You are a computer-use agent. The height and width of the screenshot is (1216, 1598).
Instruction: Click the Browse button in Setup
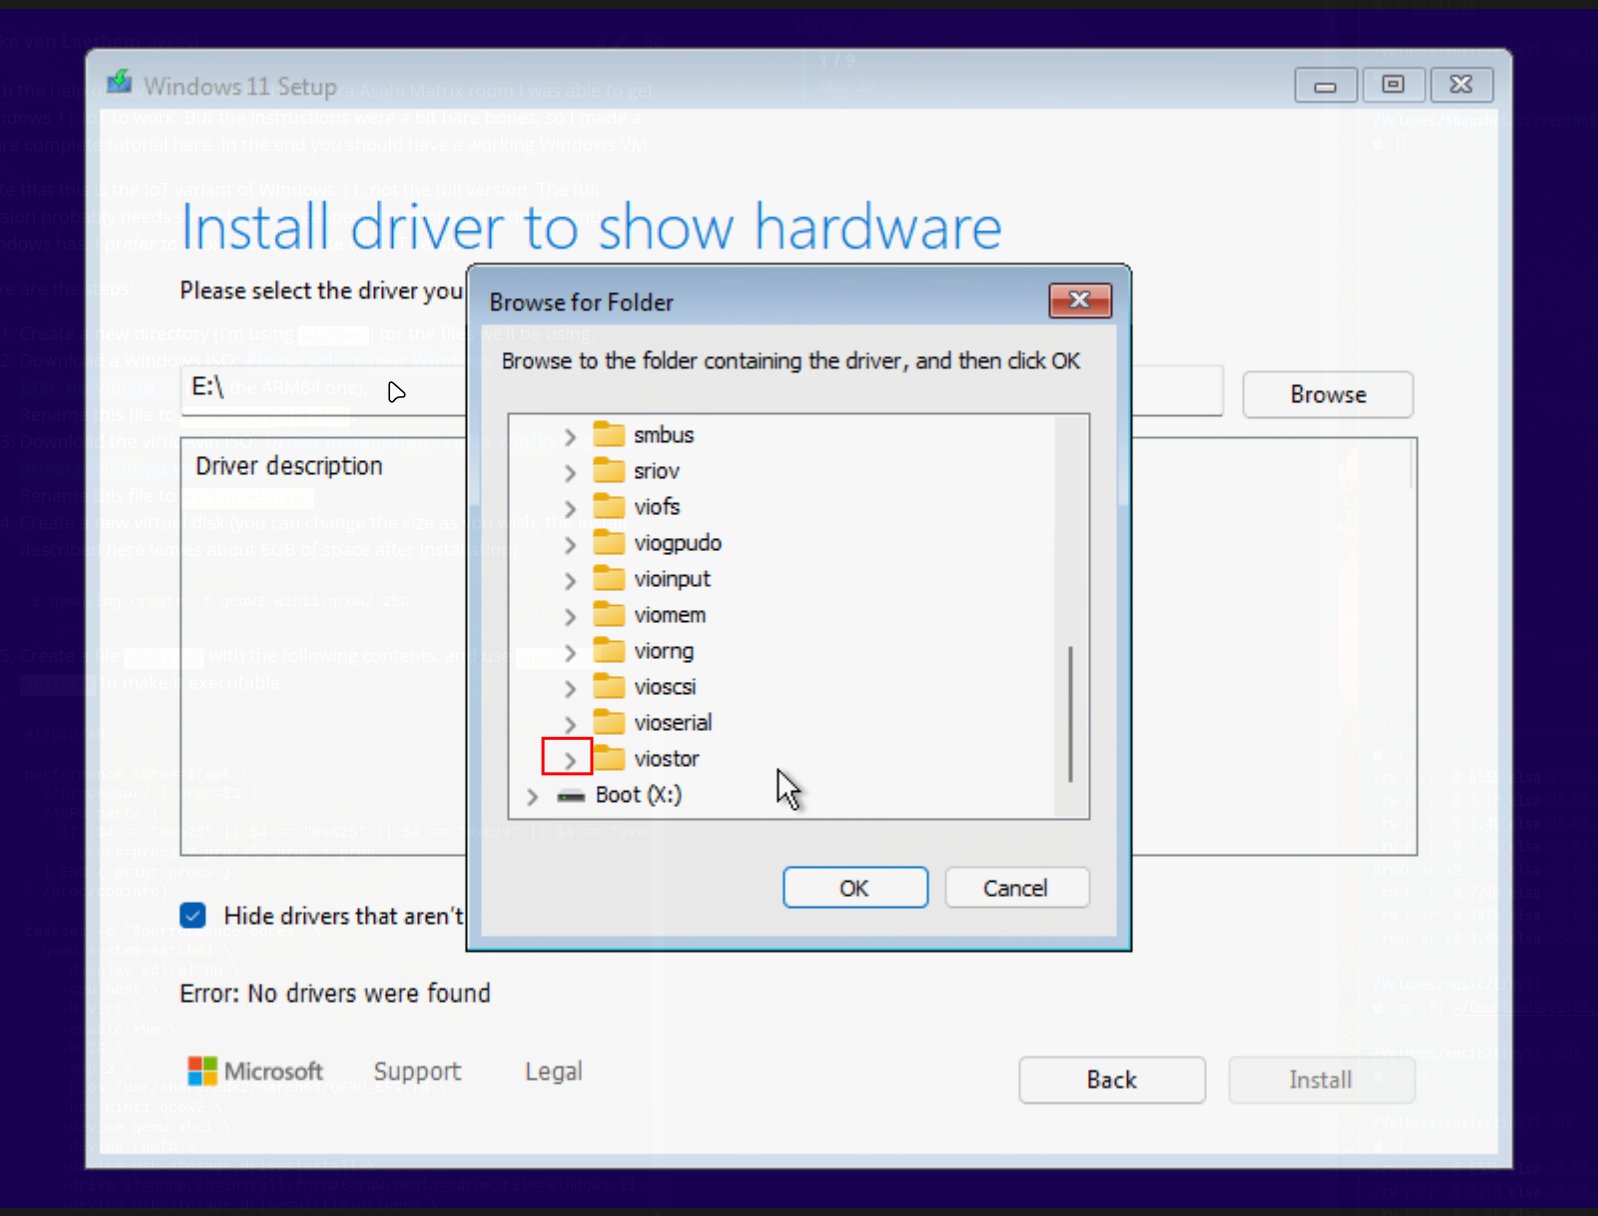point(1328,394)
